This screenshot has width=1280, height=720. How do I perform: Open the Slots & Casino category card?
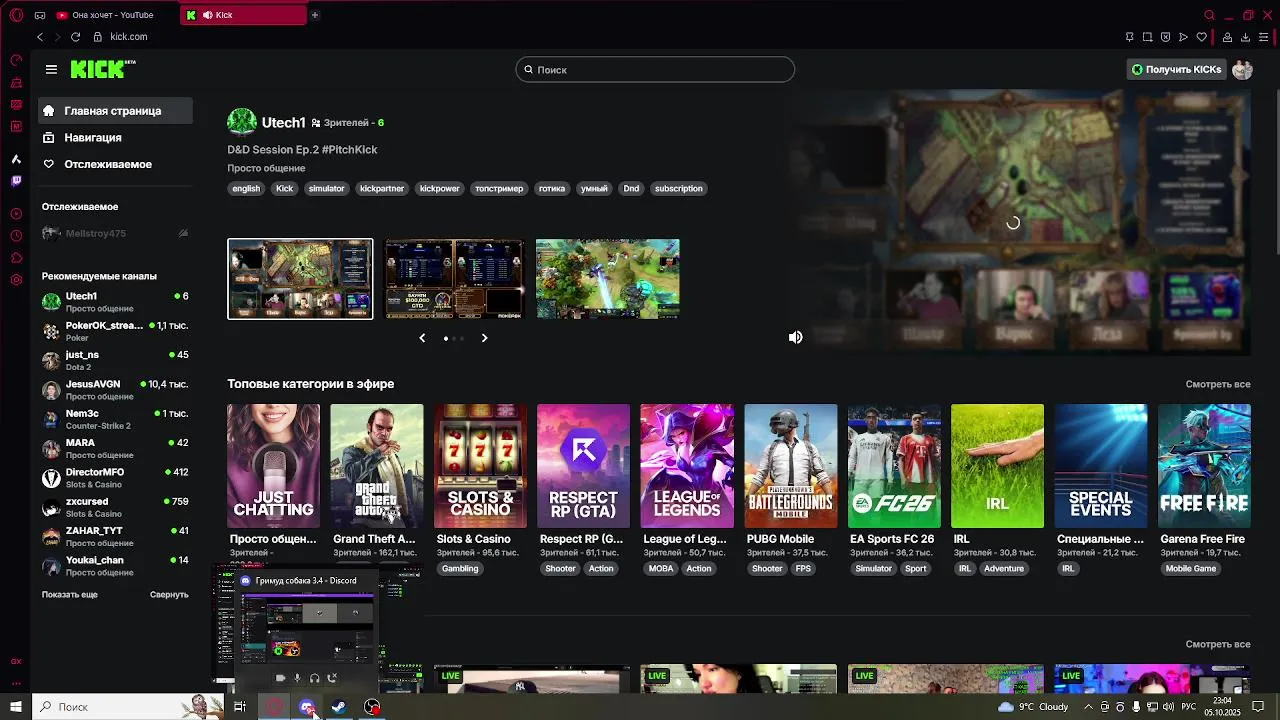click(x=480, y=466)
